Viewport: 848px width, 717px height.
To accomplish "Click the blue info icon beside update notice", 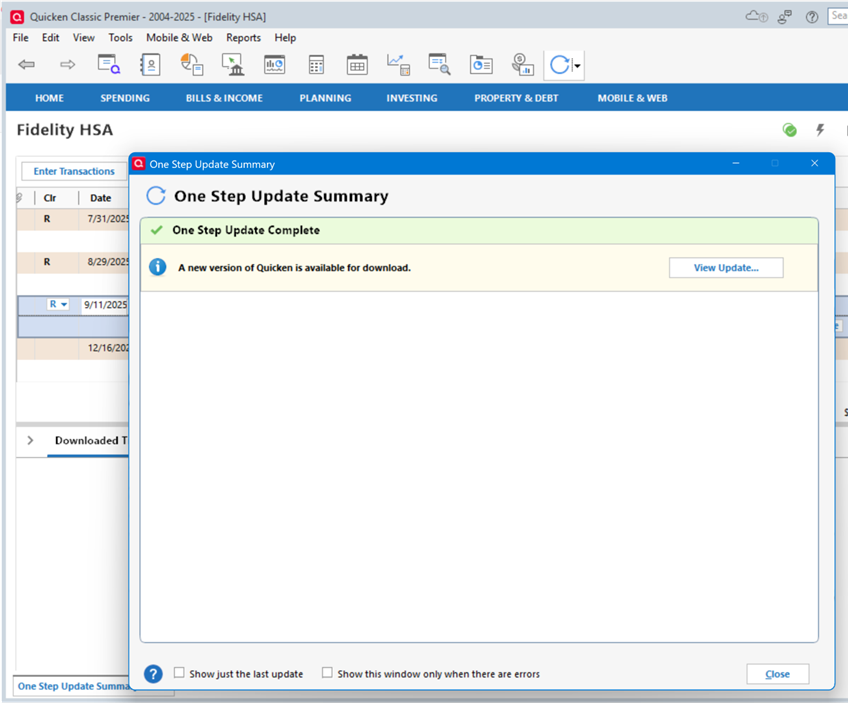I will [x=157, y=267].
